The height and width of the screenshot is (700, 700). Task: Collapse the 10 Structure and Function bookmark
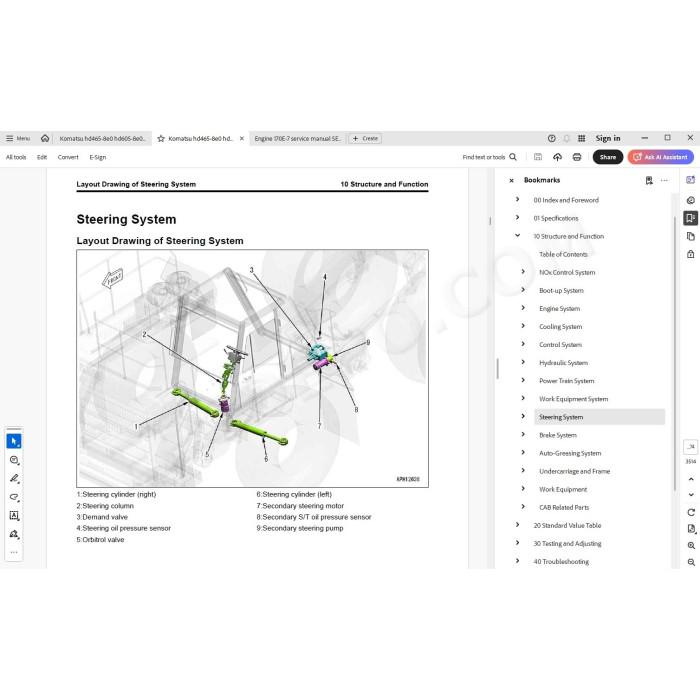tap(517, 236)
